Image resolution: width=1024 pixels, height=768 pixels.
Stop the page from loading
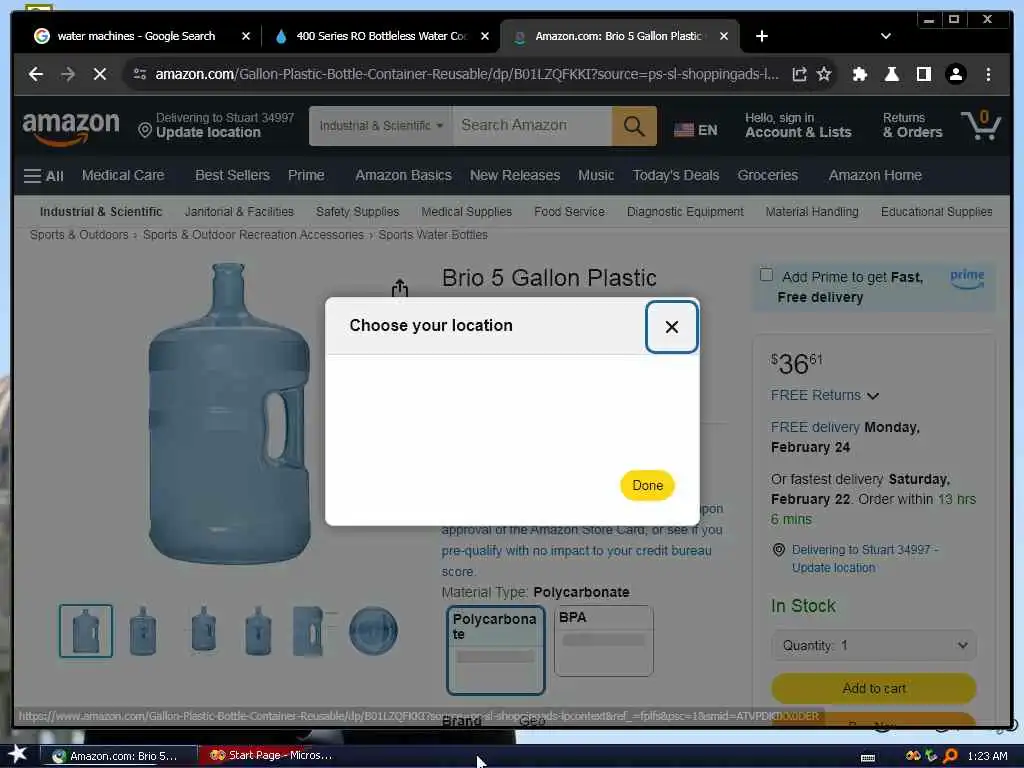[x=100, y=74]
